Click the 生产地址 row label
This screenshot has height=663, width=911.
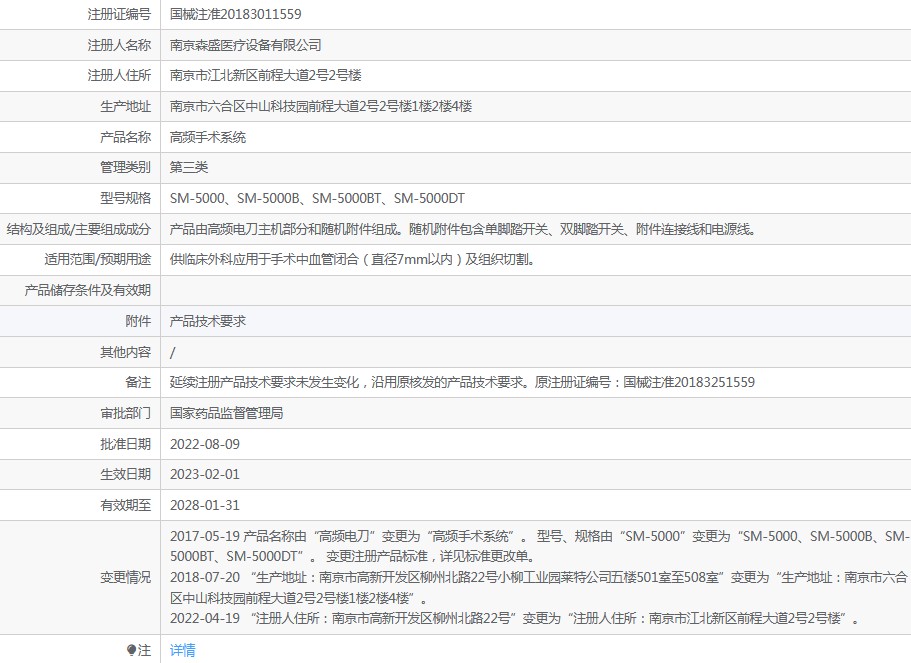click(x=125, y=106)
